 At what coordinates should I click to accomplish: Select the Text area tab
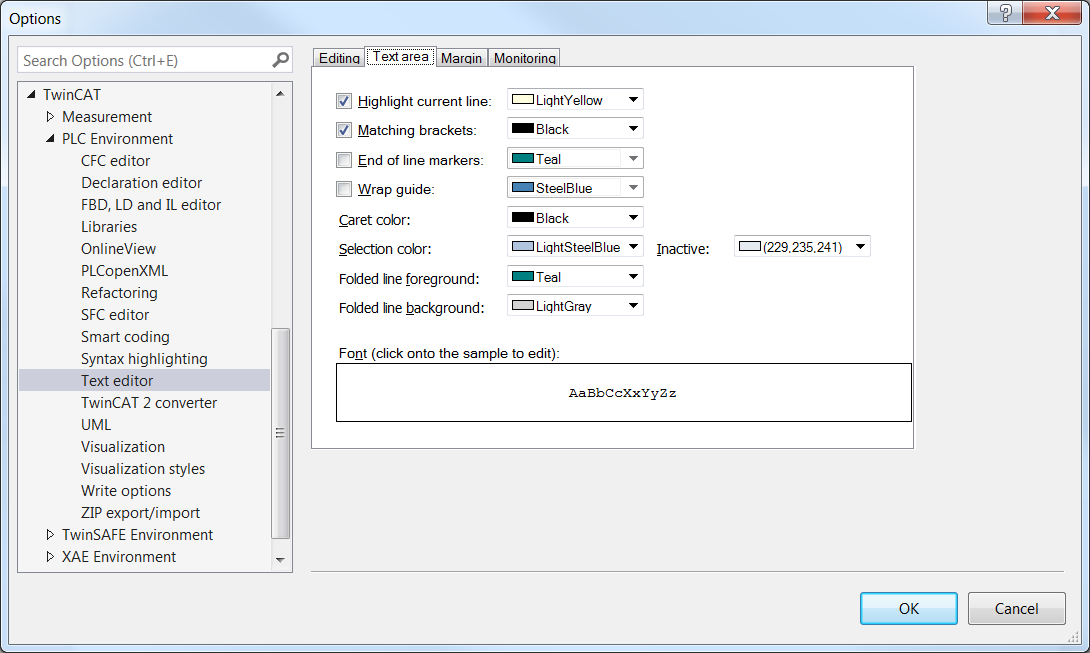click(400, 56)
